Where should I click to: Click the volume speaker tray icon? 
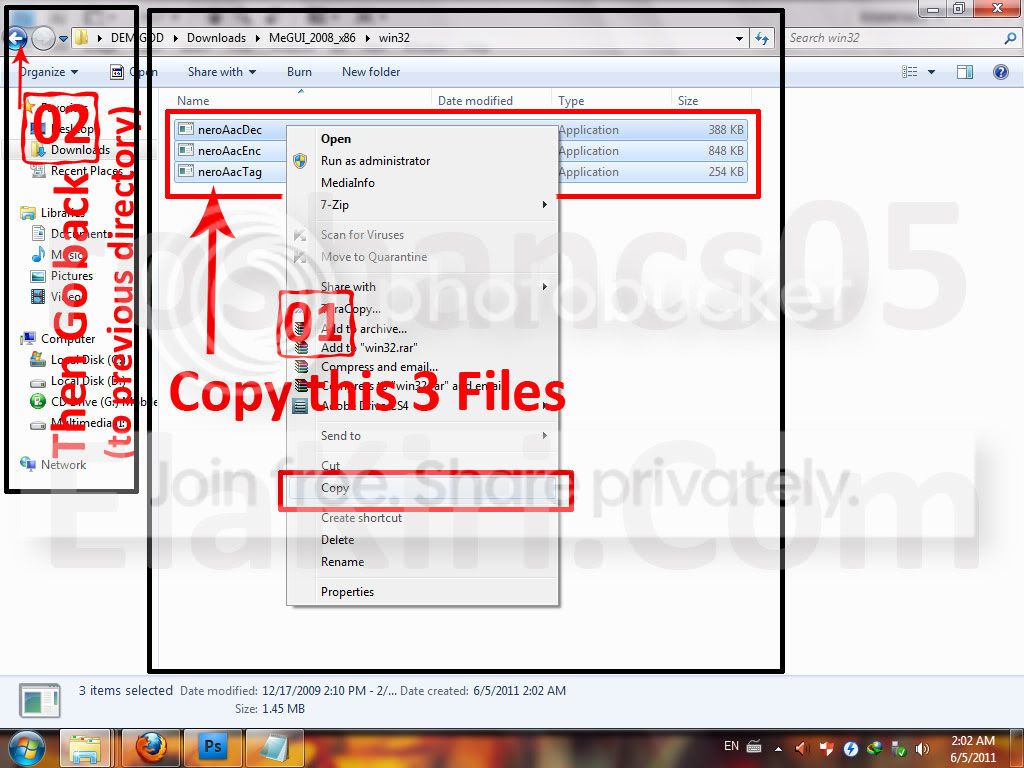click(923, 749)
